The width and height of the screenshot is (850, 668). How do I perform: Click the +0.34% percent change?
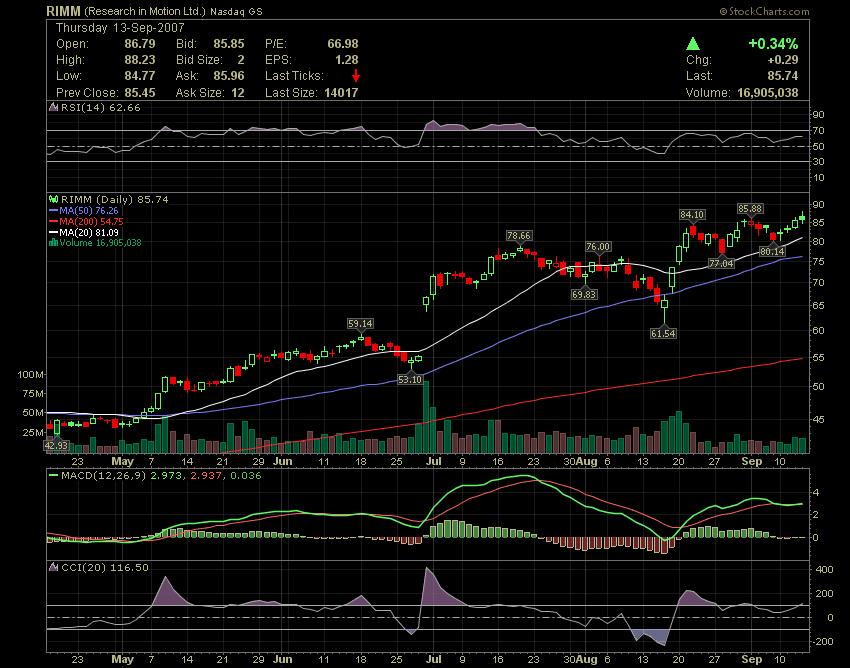773,44
